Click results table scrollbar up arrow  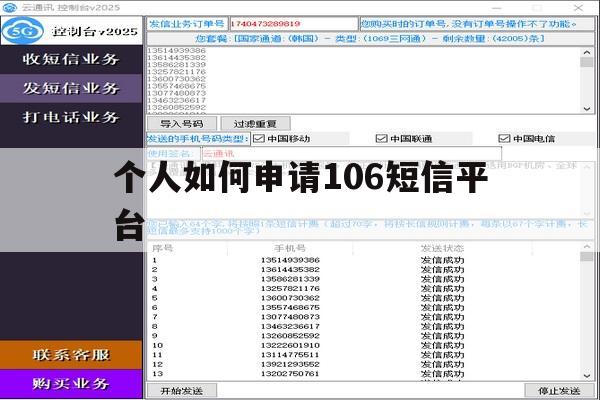pos(587,247)
